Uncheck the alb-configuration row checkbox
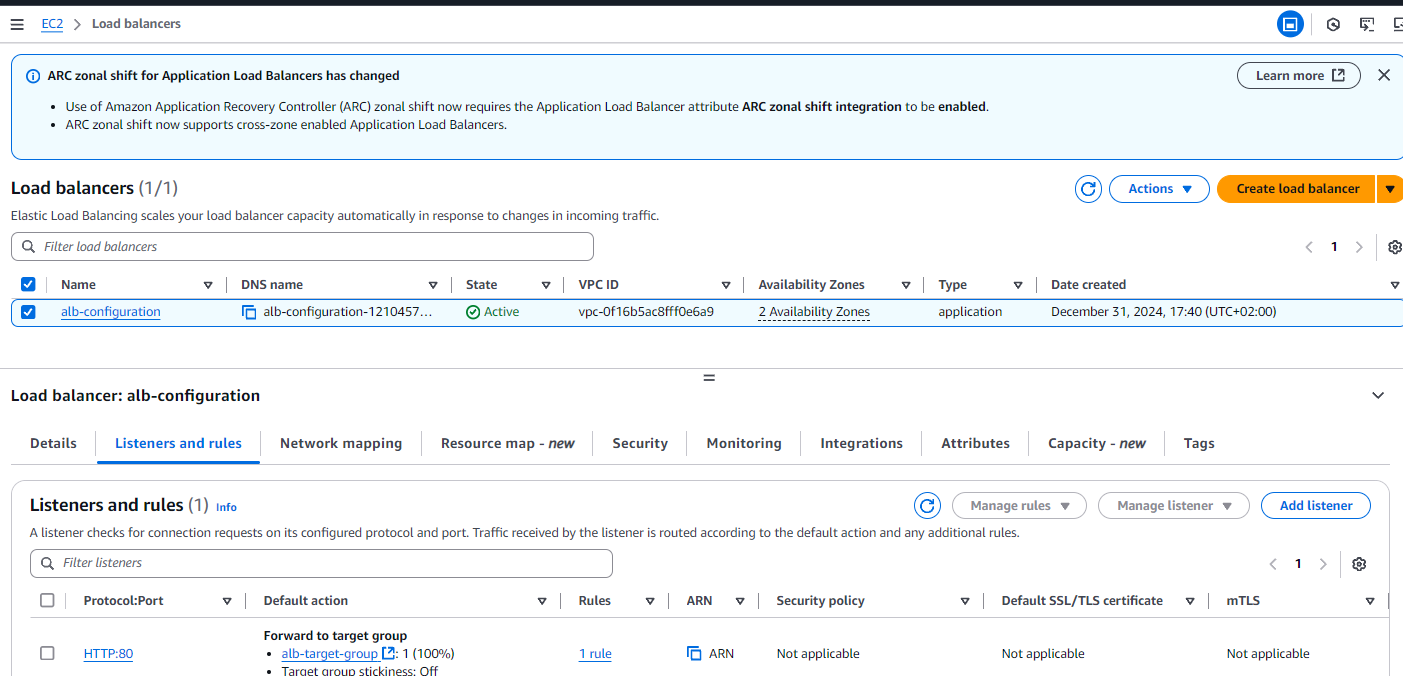The height and width of the screenshot is (676, 1403). (x=28, y=312)
